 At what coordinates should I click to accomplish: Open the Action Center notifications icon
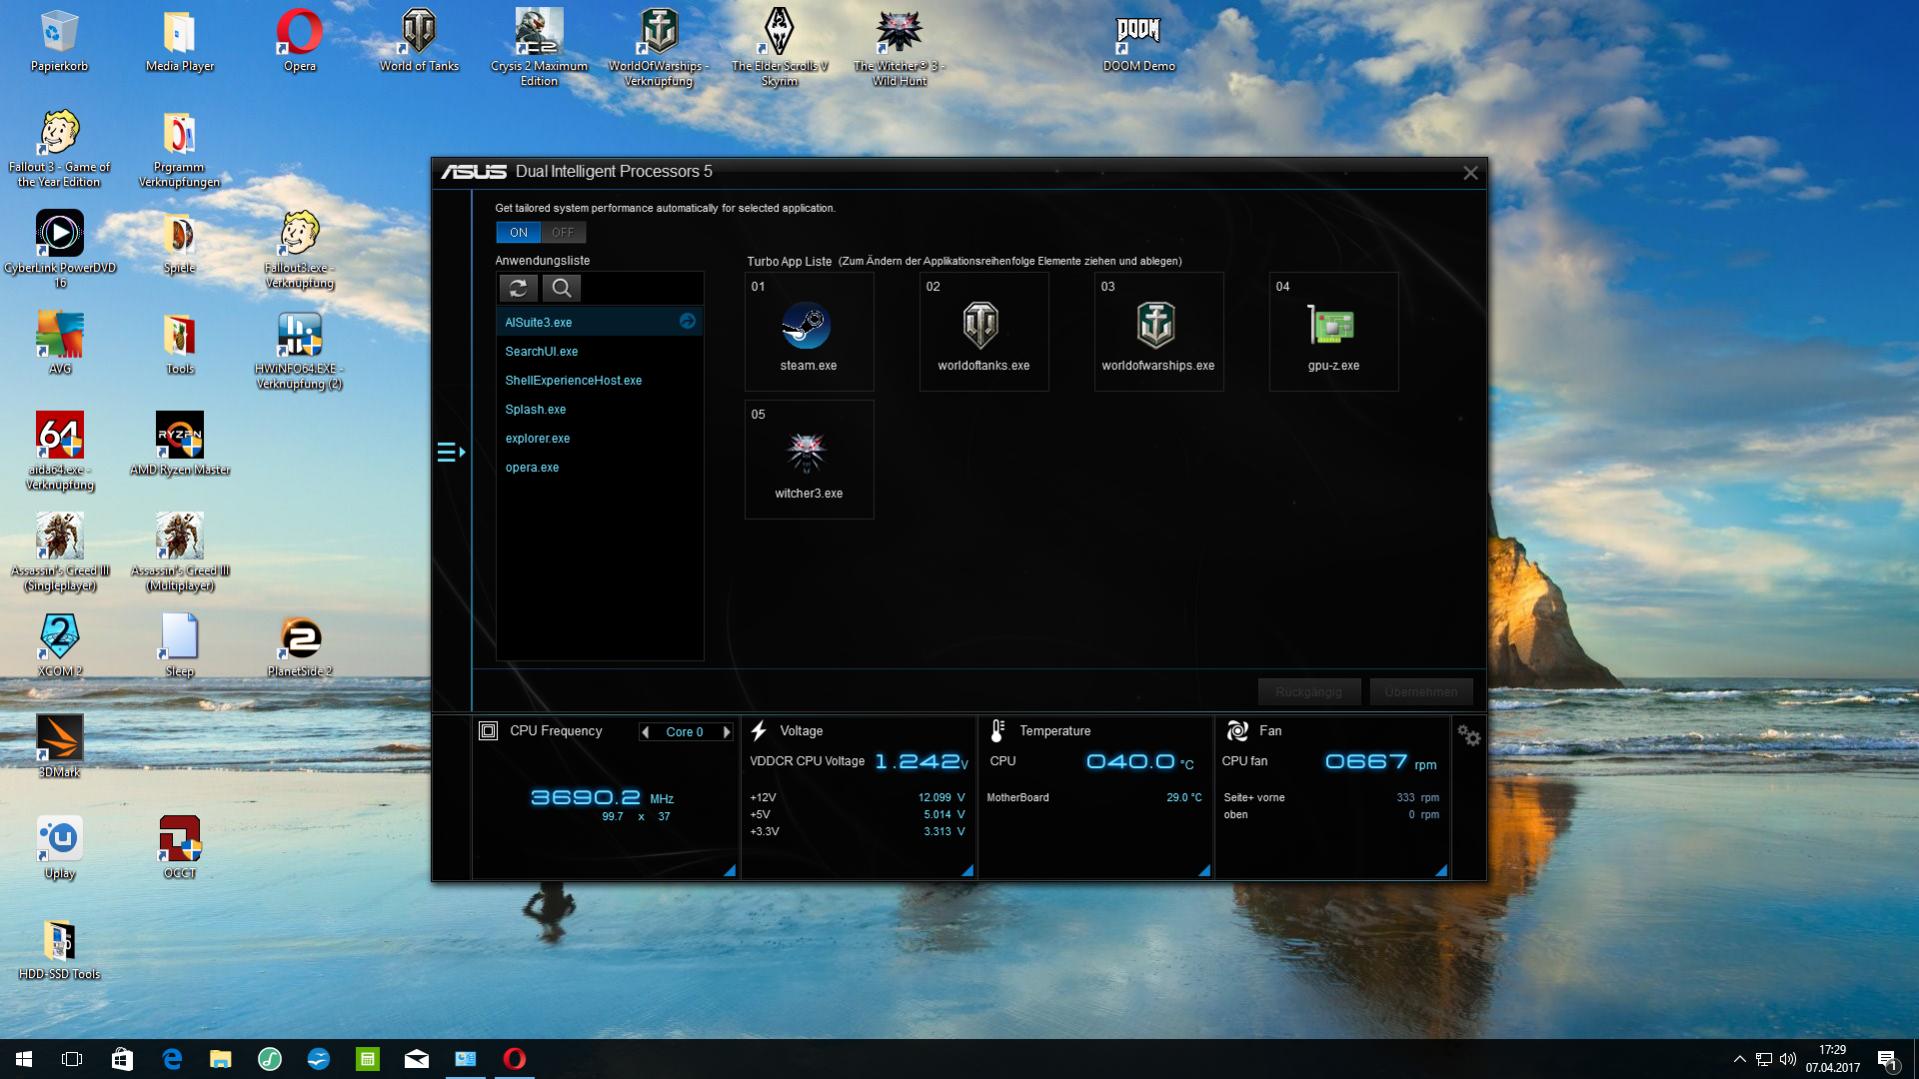click(x=1888, y=1060)
